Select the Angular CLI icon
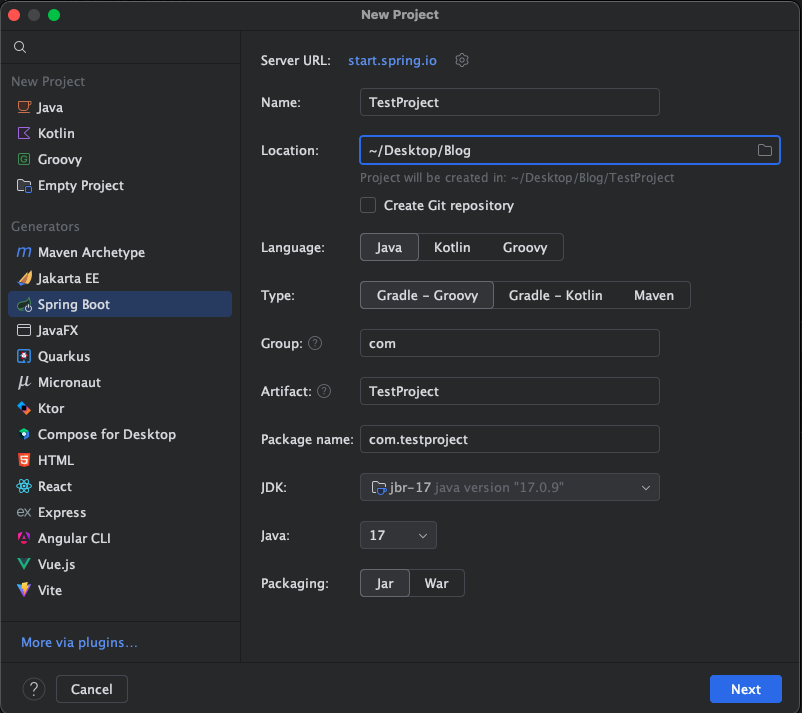 click(x=24, y=538)
